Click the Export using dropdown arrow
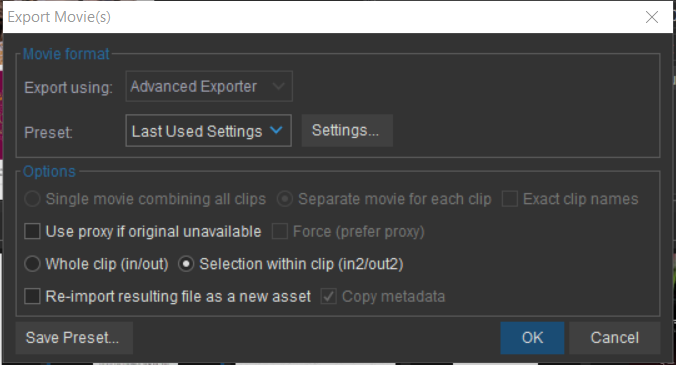The width and height of the screenshot is (676, 365). pyautogui.click(x=279, y=86)
